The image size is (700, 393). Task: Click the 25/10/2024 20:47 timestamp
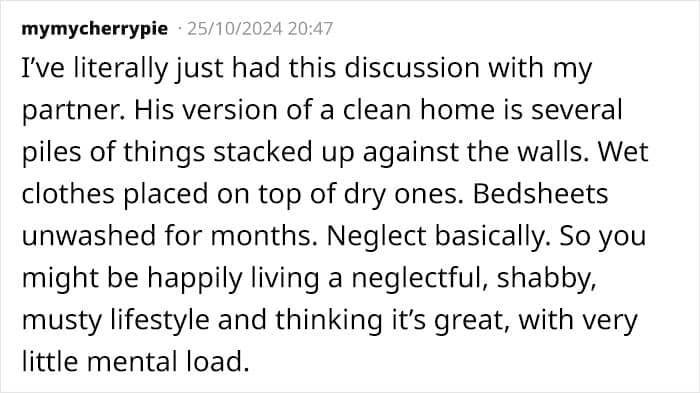pos(260,29)
